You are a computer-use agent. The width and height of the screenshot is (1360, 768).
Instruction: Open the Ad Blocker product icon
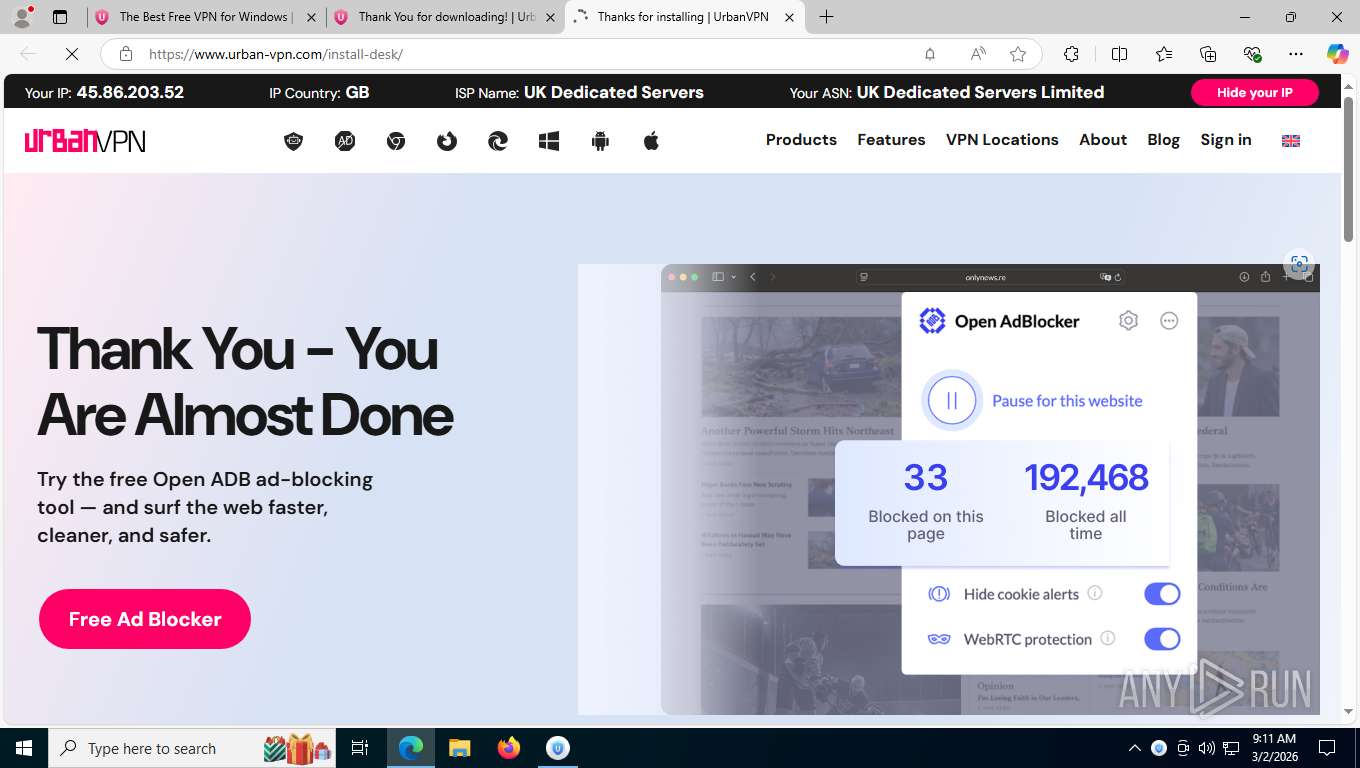(x=345, y=141)
